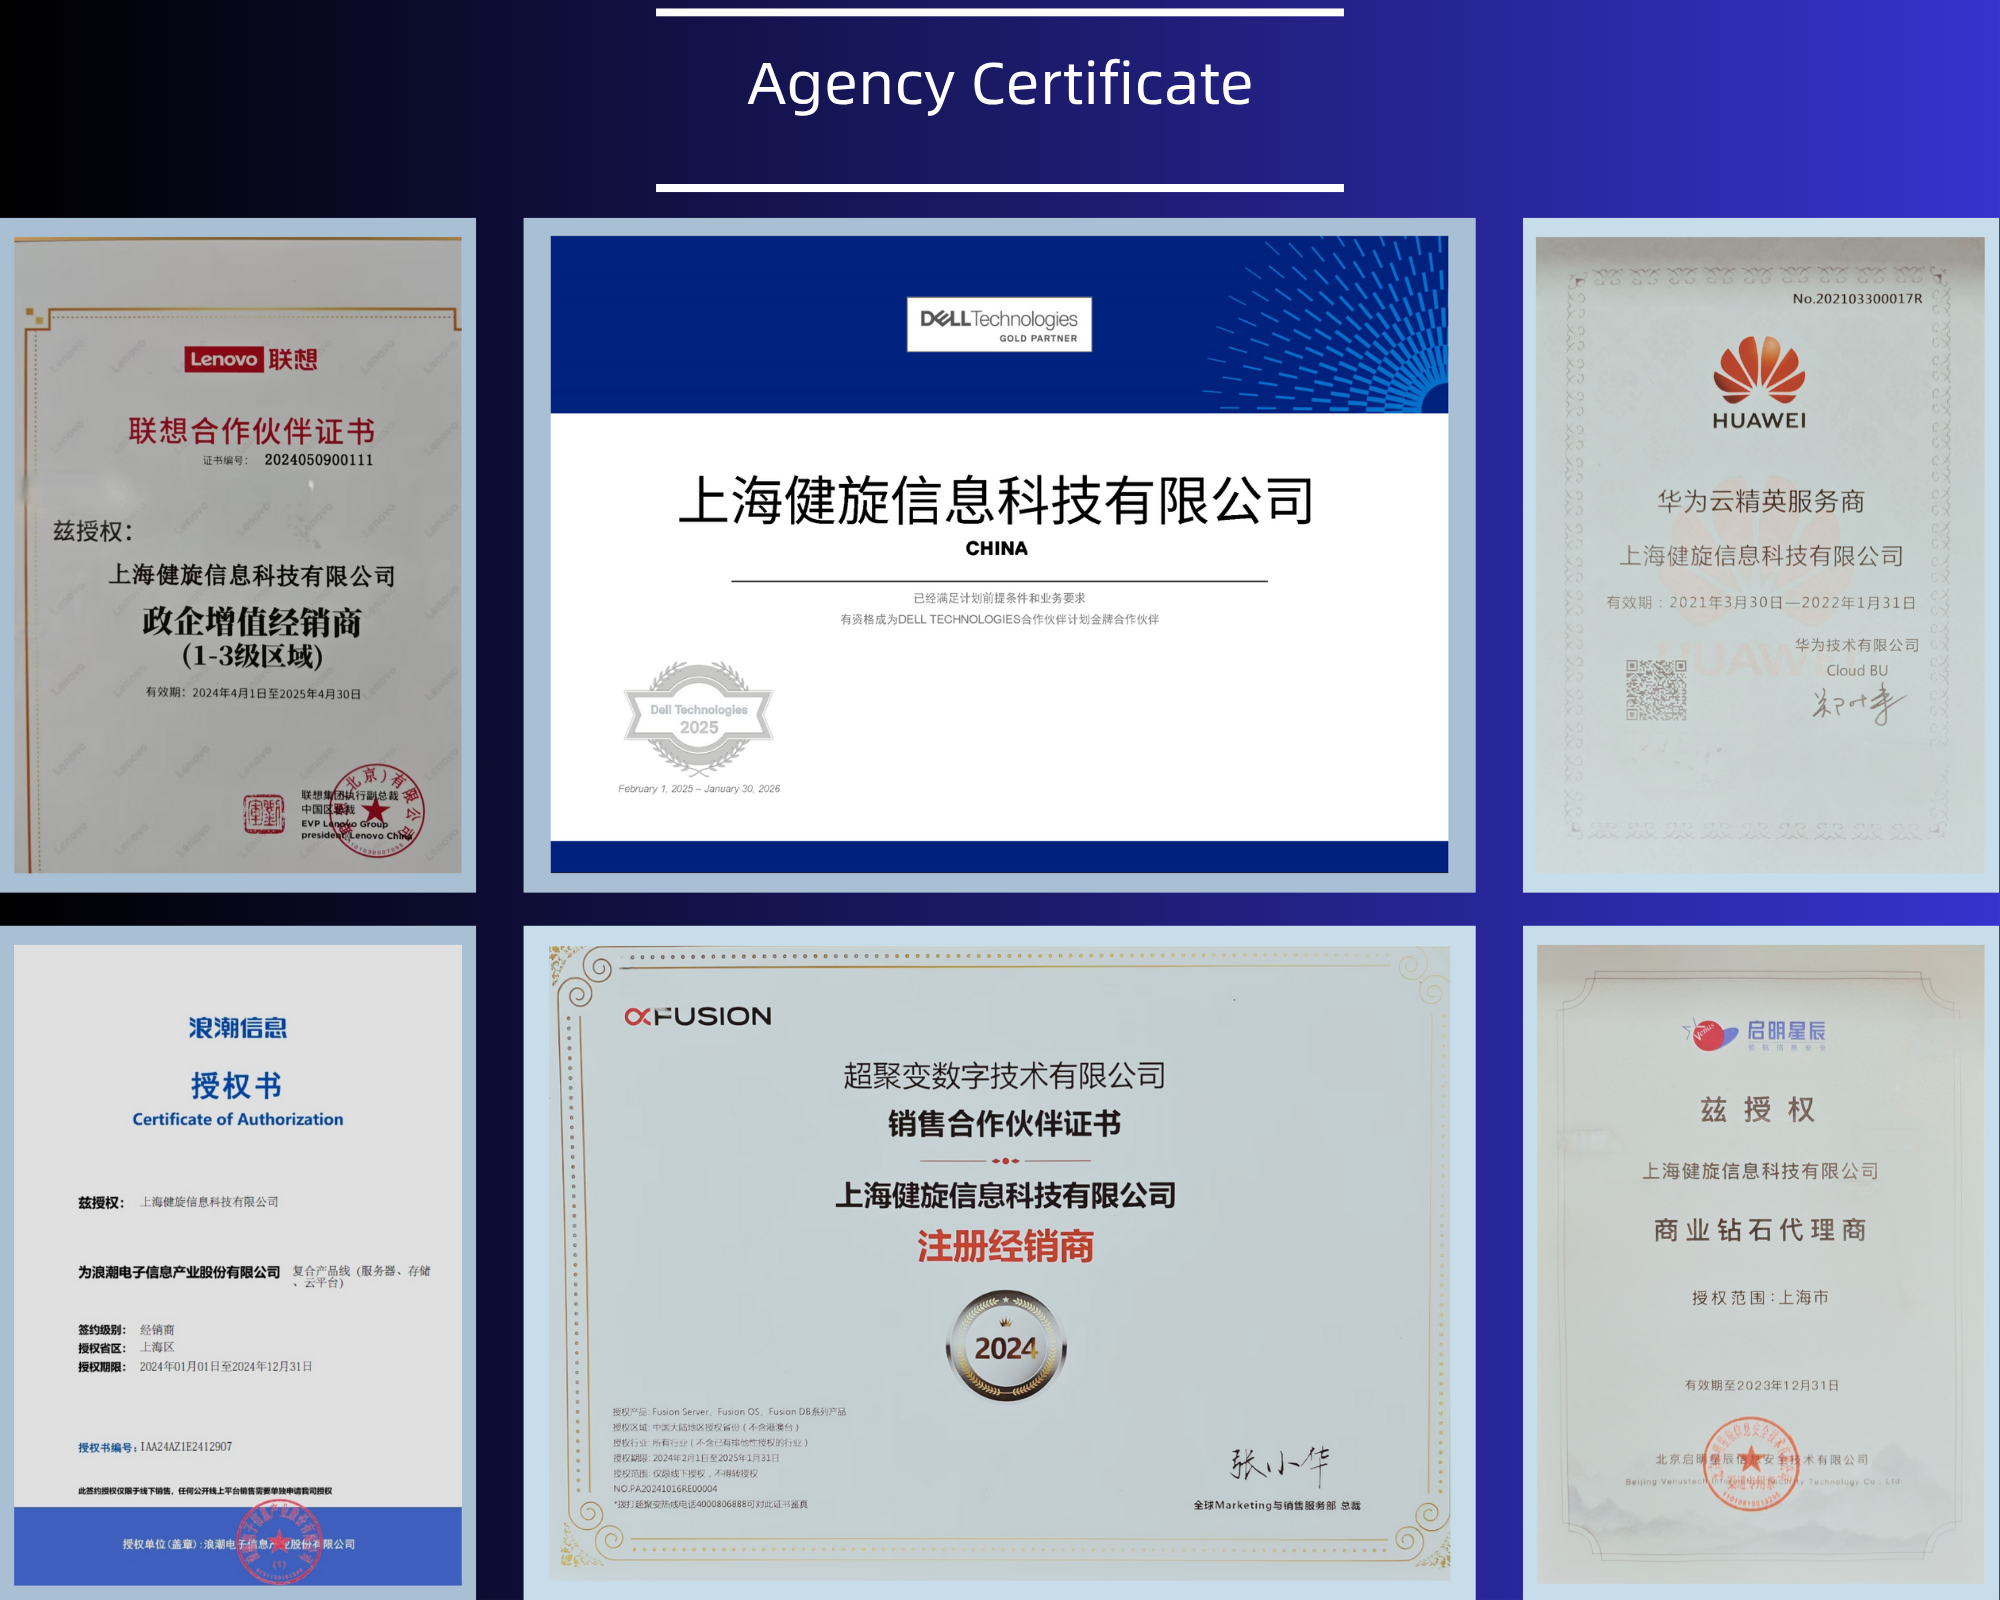
Task: Click the QR code on Huawei certificate
Action: (x=1656, y=689)
